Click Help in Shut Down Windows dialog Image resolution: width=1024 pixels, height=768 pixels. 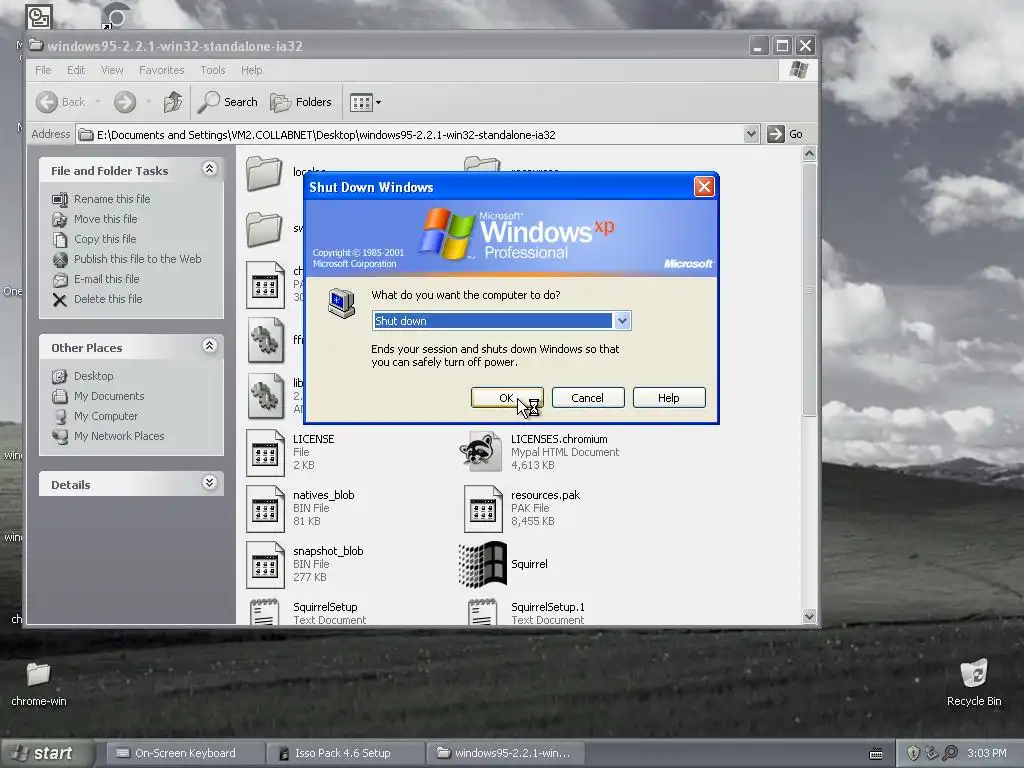coord(669,398)
